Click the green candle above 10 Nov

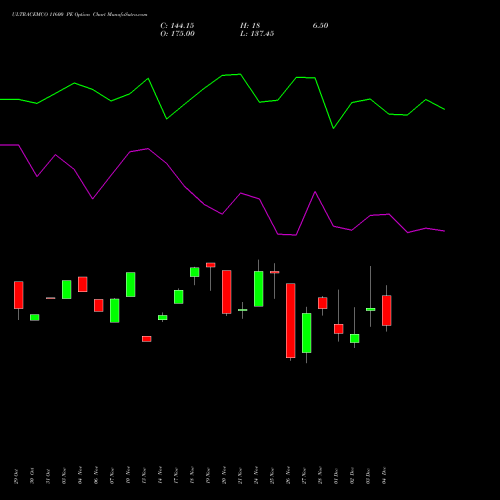click(131, 284)
